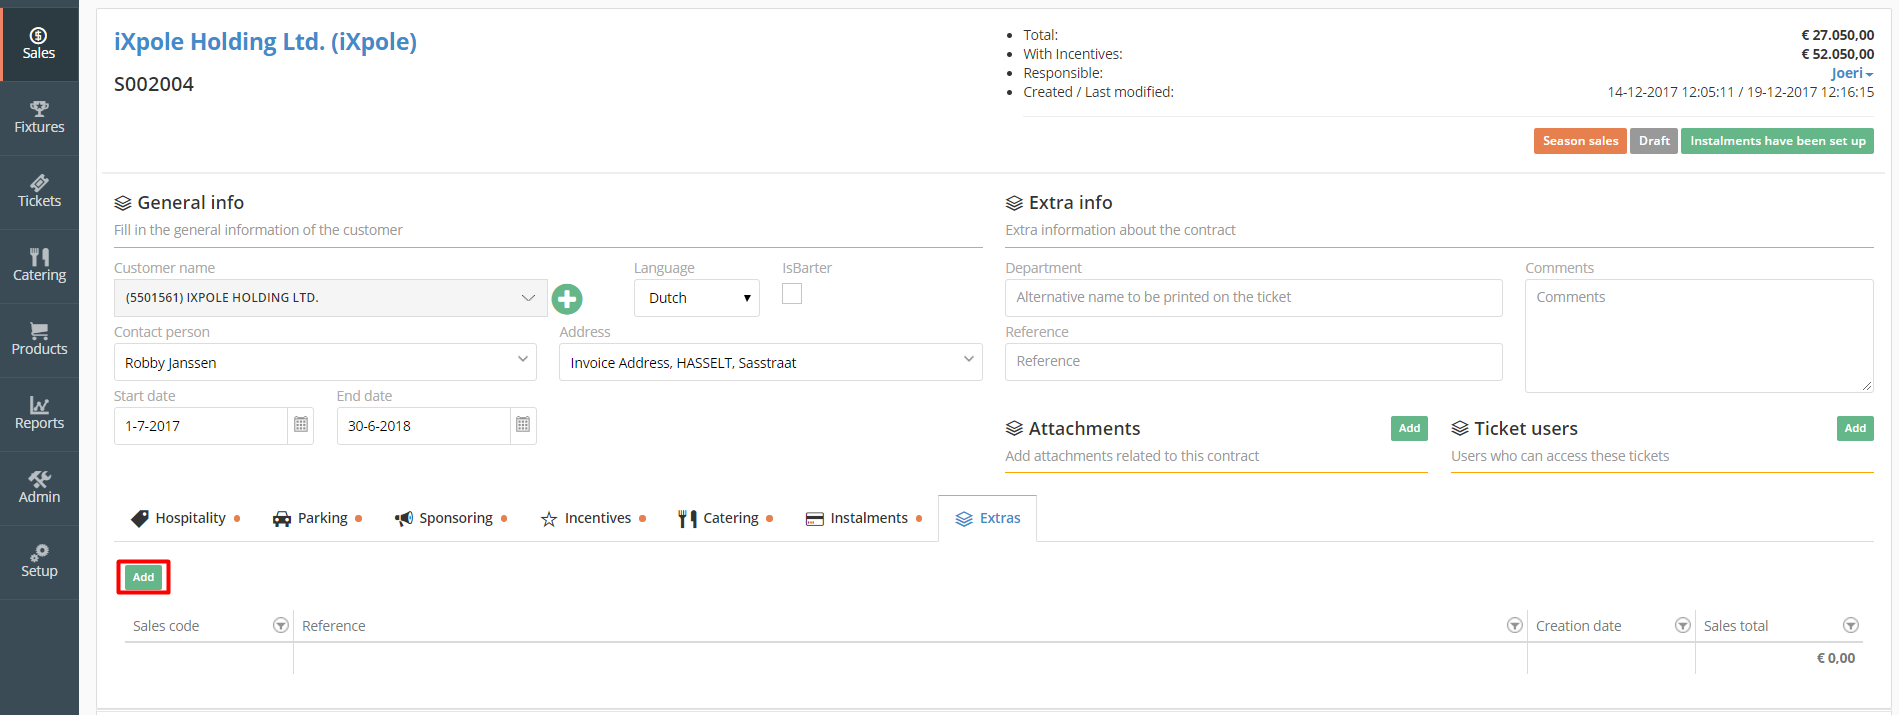The image size is (1899, 715).
Task: Open the Reports sidebar section
Action: [x=39, y=414]
